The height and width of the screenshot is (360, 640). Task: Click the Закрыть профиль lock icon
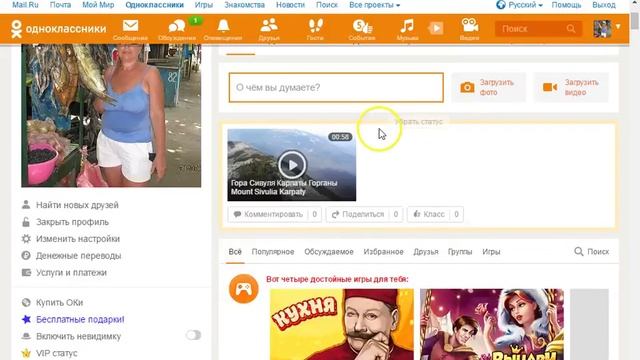pyautogui.click(x=26, y=222)
